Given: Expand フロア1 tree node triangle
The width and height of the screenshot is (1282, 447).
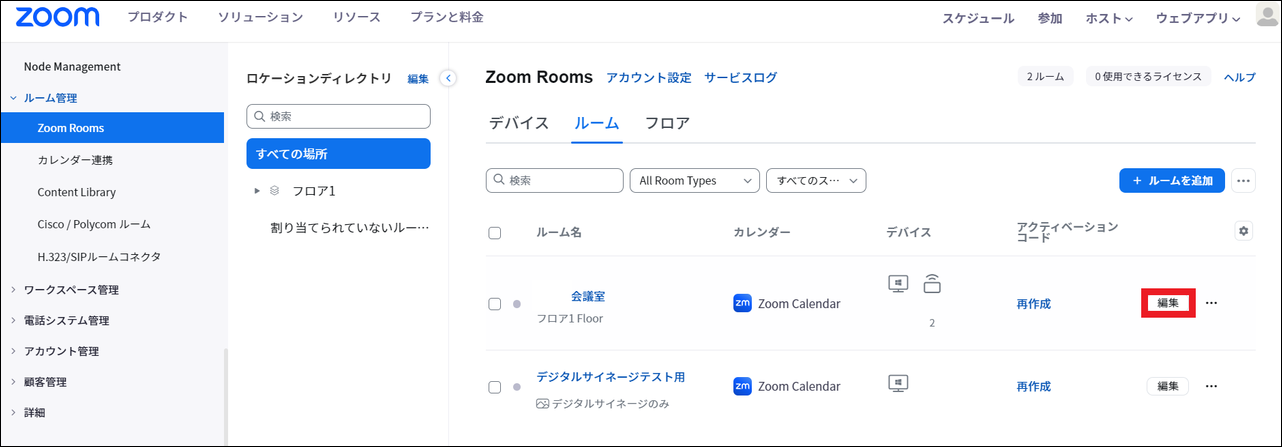Looking at the screenshot, I should click(257, 190).
